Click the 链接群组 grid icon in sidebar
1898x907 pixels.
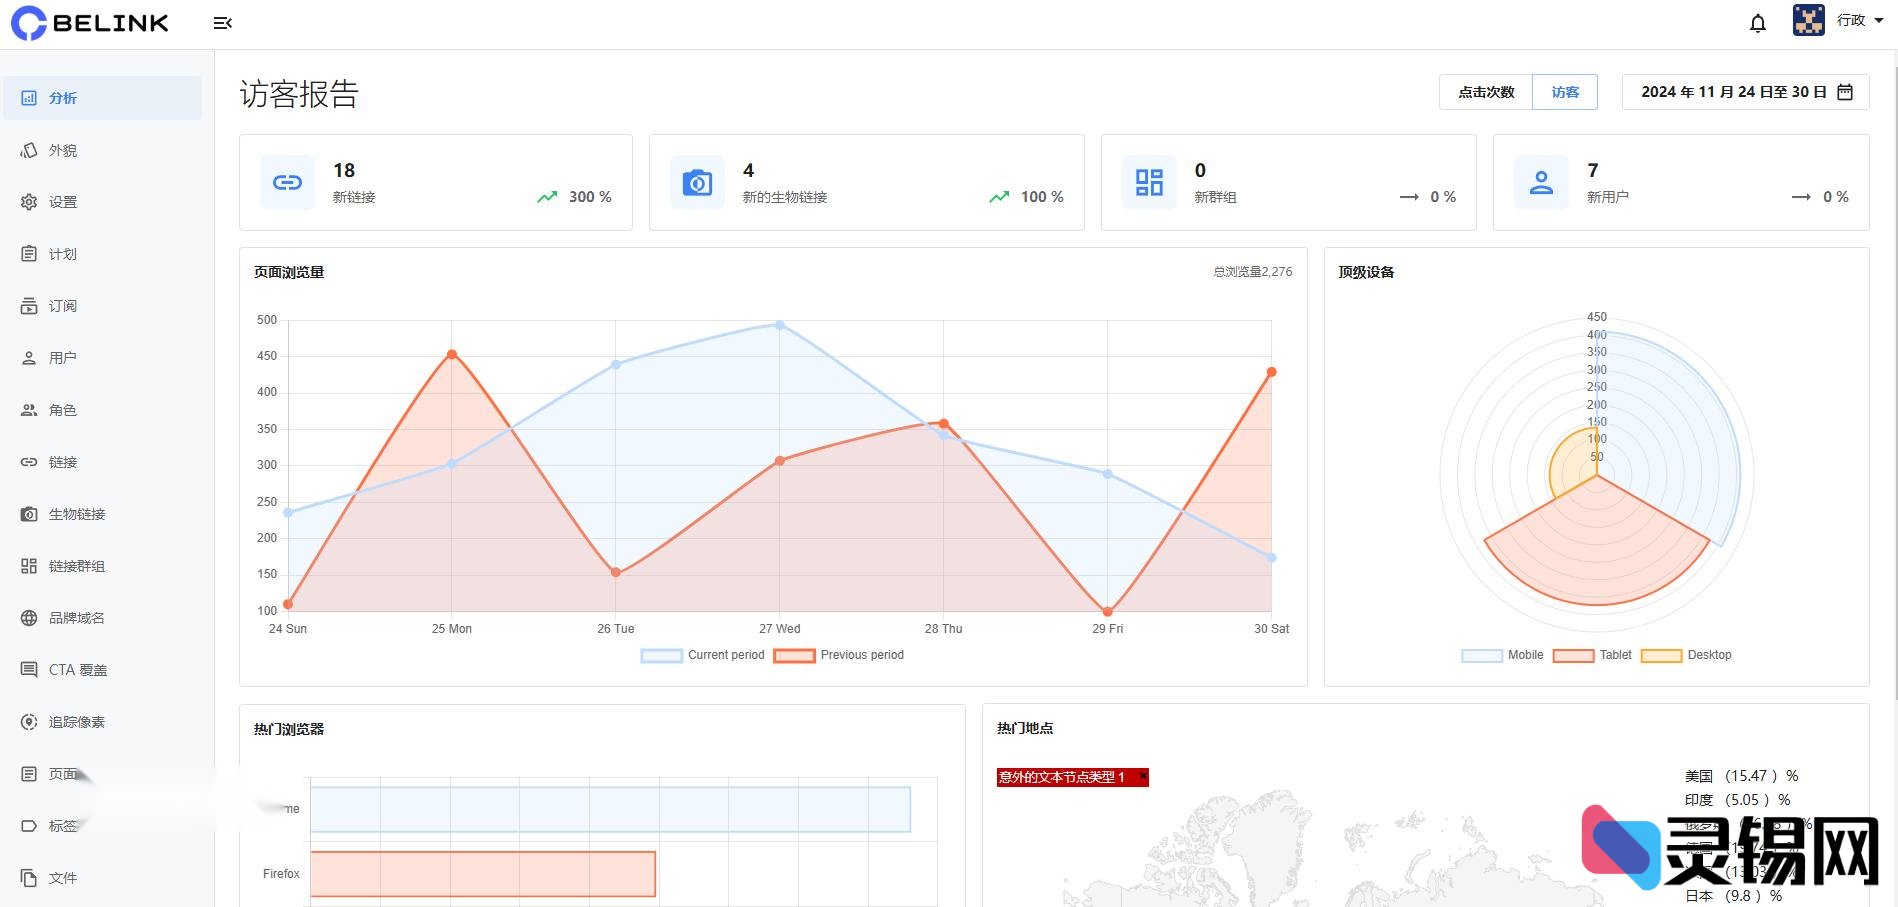pyautogui.click(x=29, y=566)
